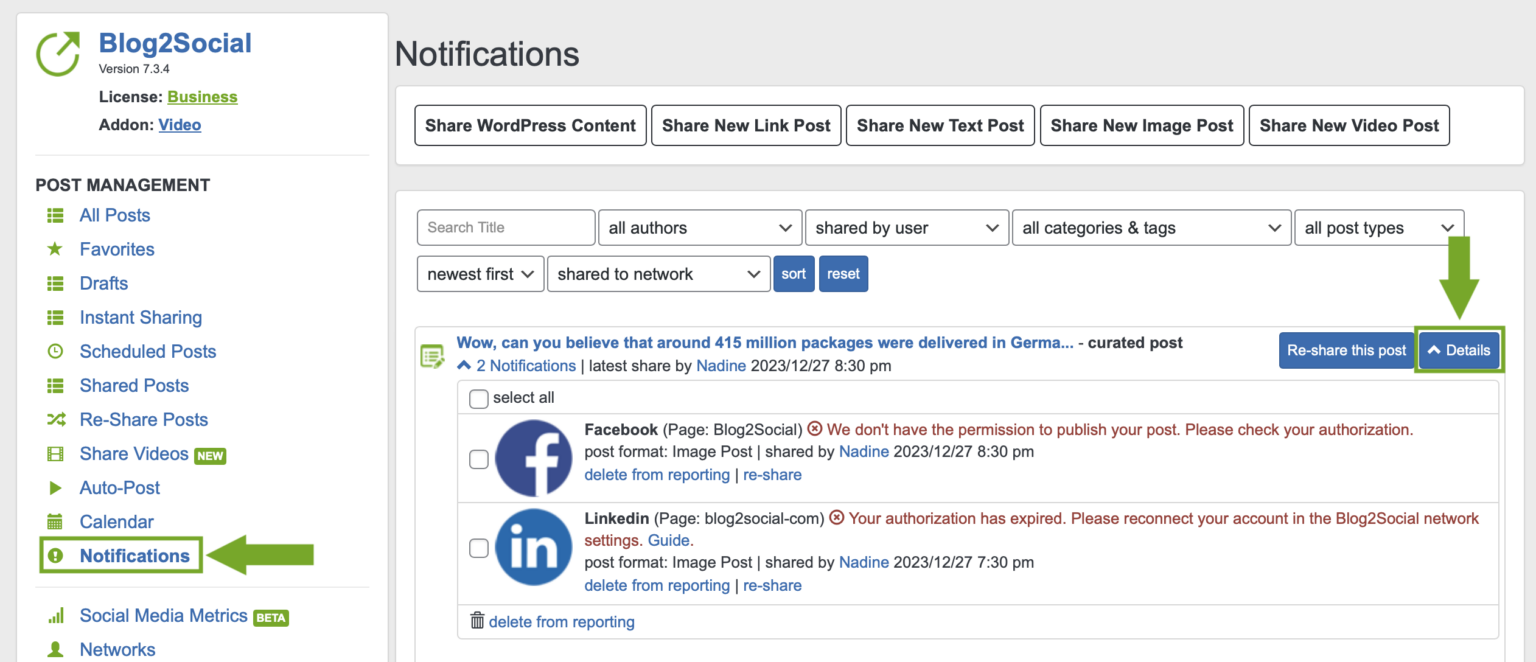This screenshot has width=1536, height=662.
Task: Click the Facebook error status icon
Action: click(815, 430)
